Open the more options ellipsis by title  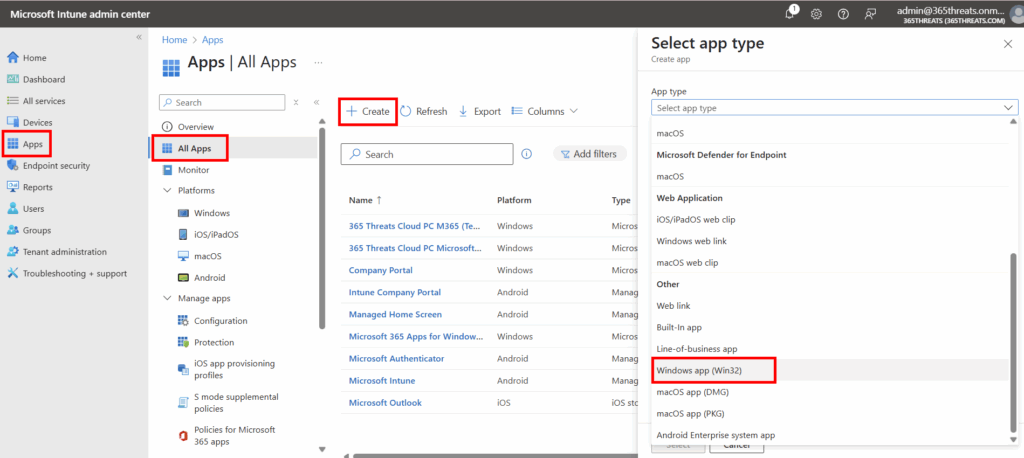click(x=318, y=63)
